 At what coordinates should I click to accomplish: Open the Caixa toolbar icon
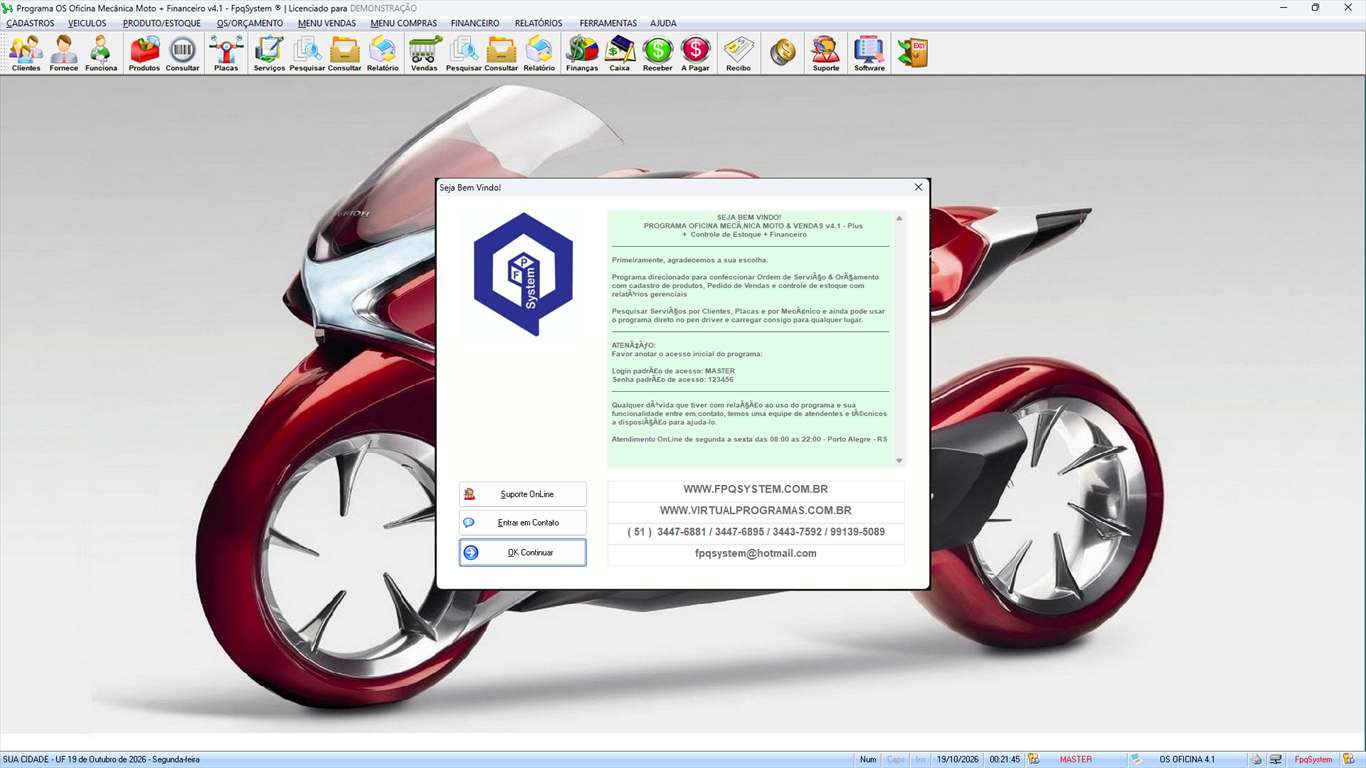tap(620, 54)
